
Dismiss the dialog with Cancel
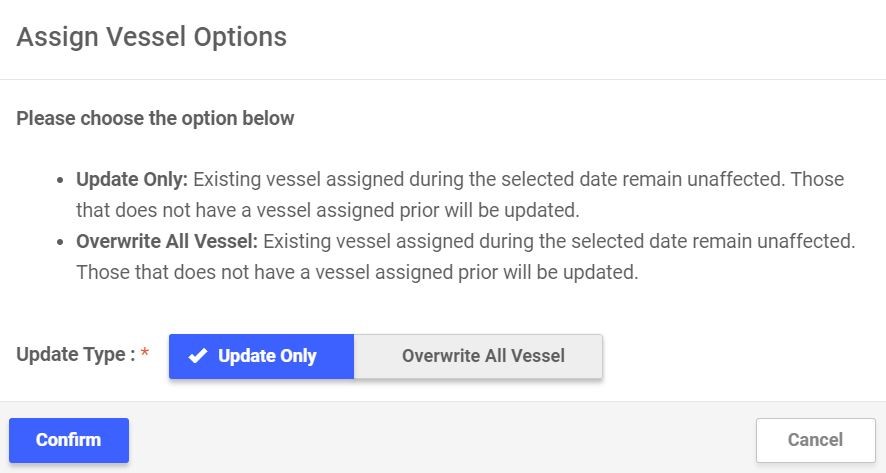815,440
